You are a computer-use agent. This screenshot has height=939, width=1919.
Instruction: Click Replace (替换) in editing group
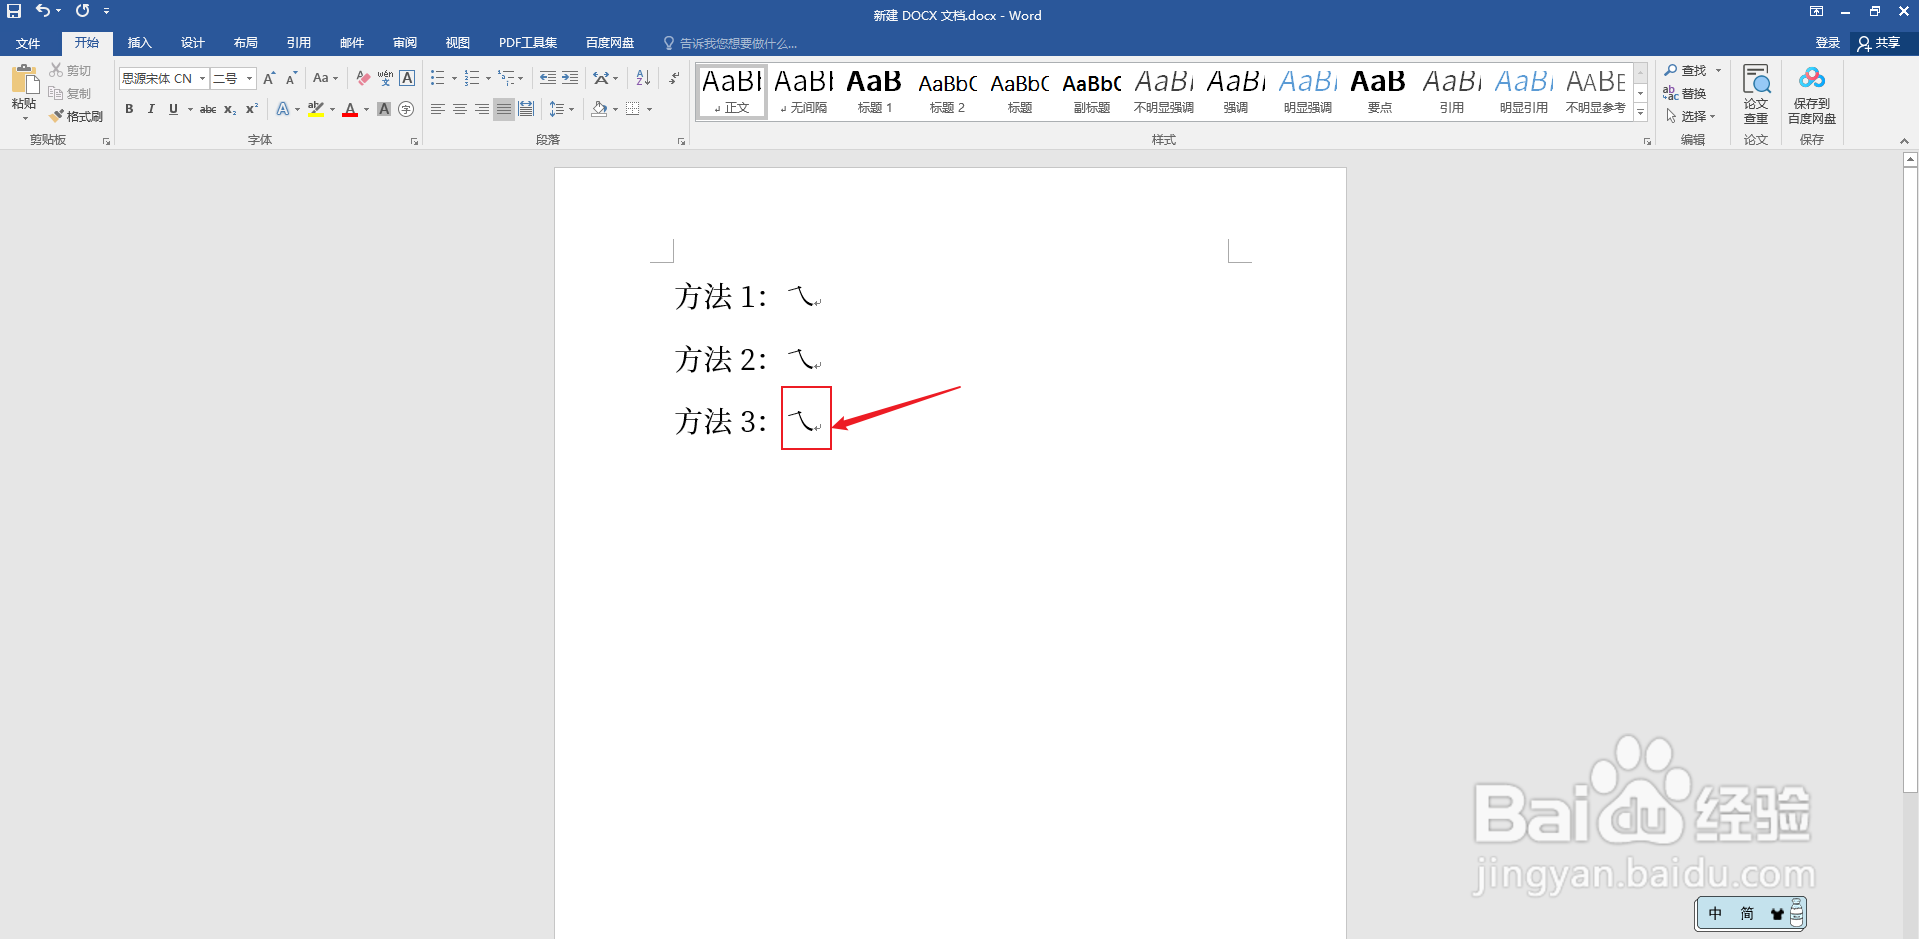(1685, 93)
